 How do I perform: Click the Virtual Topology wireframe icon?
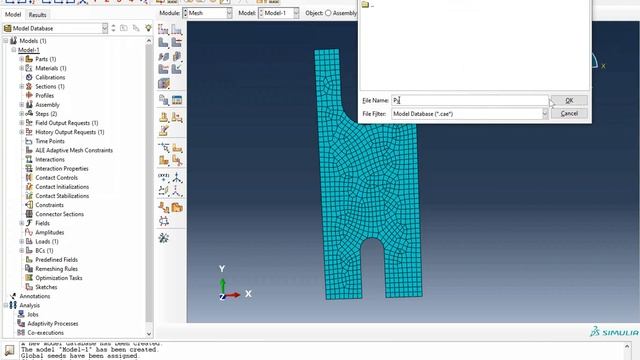(x=164, y=221)
